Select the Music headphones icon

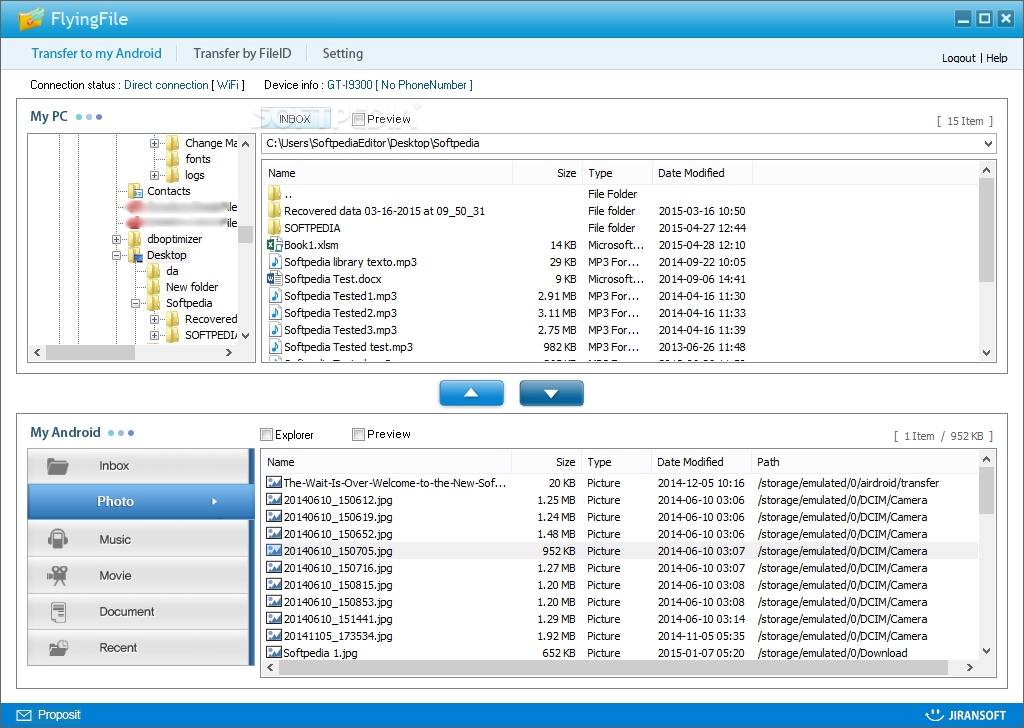(x=58, y=539)
